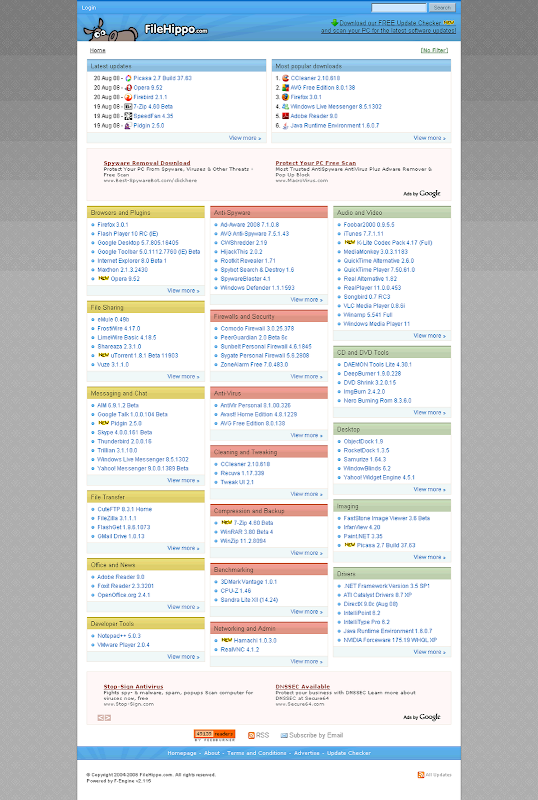Click the All Updates feed icon
The width and height of the screenshot is (538, 800).
pyautogui.click(x=421, y=774)
